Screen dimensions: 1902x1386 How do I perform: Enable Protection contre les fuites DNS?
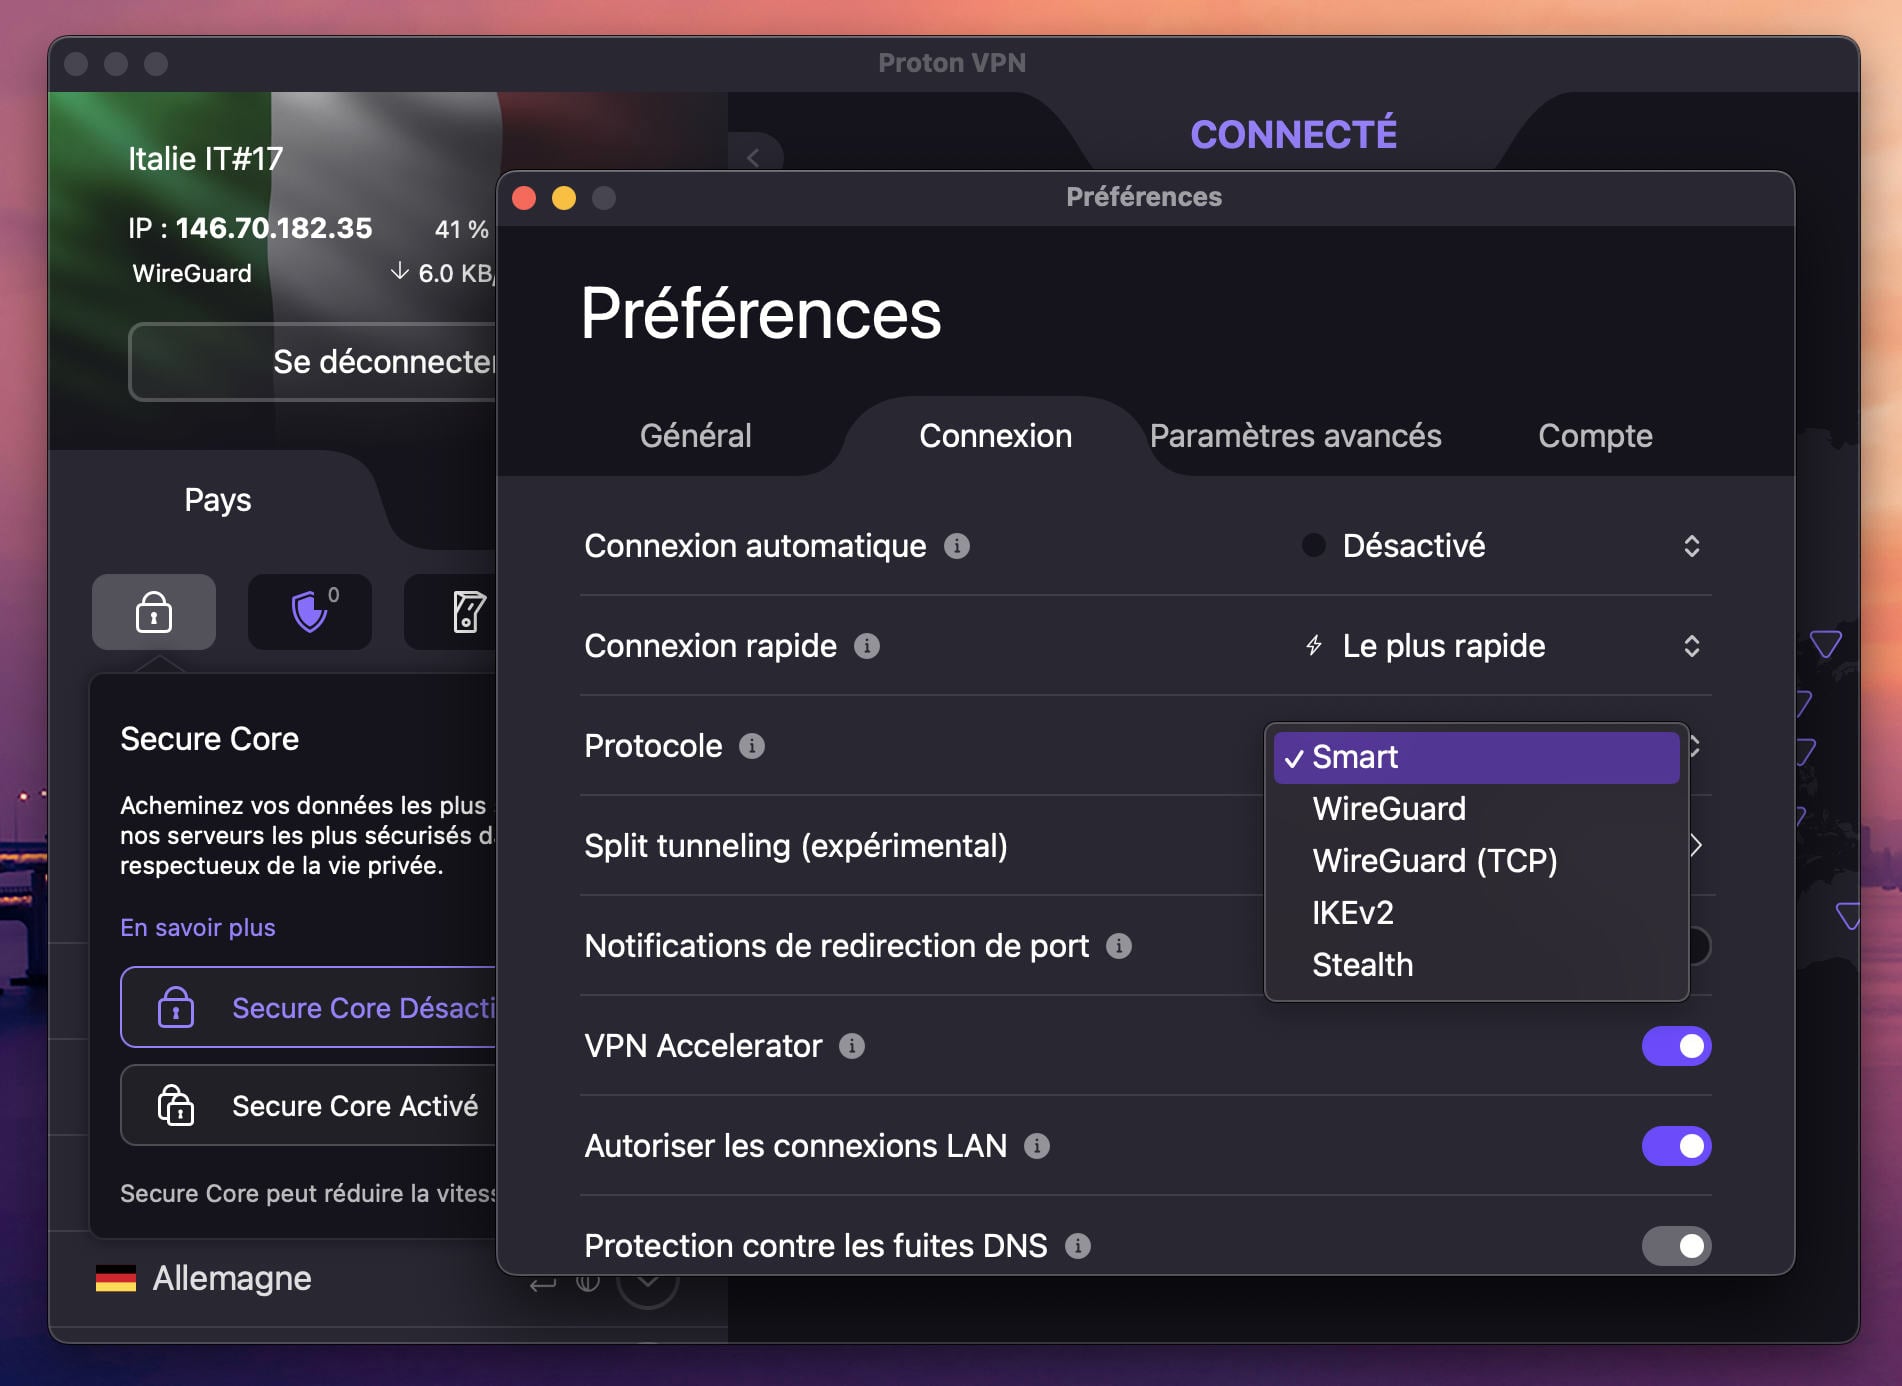1675,1246
